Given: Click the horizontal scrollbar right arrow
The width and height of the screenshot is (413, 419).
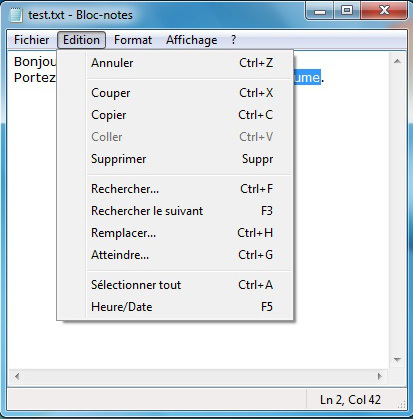Looking at the screenshot, I should [x=380, y=377].
